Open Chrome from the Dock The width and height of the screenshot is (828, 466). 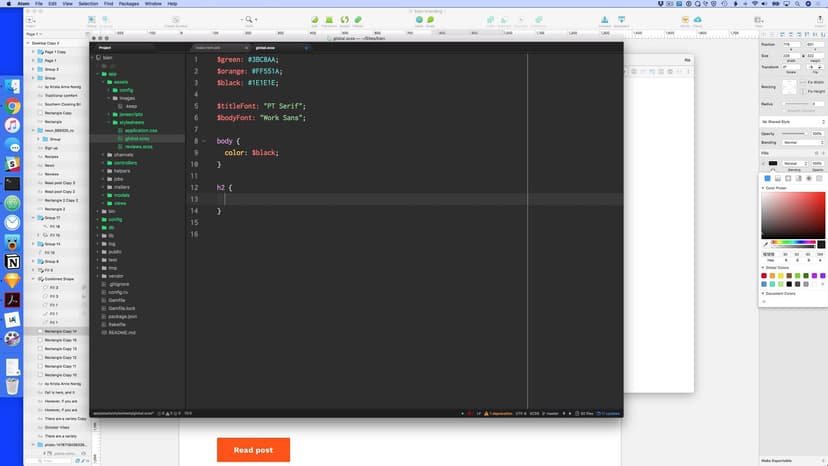click(13, 106)
